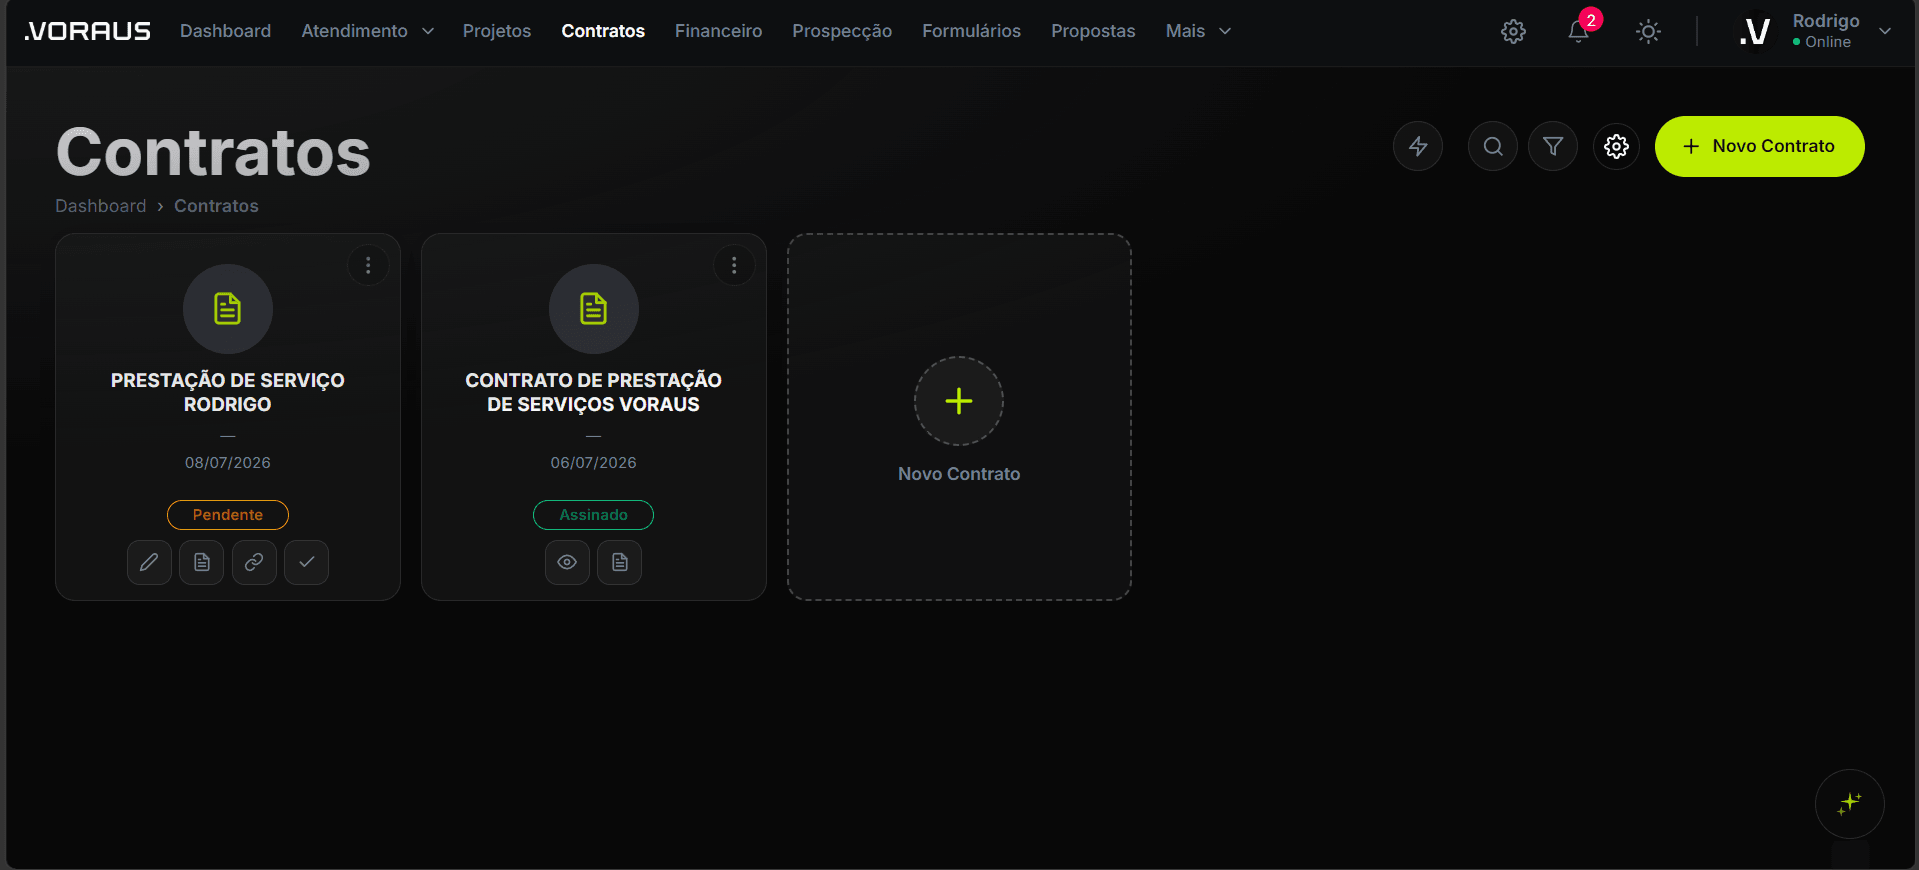
Task: Click the green Novo Contrato button
Action: 1759,146
